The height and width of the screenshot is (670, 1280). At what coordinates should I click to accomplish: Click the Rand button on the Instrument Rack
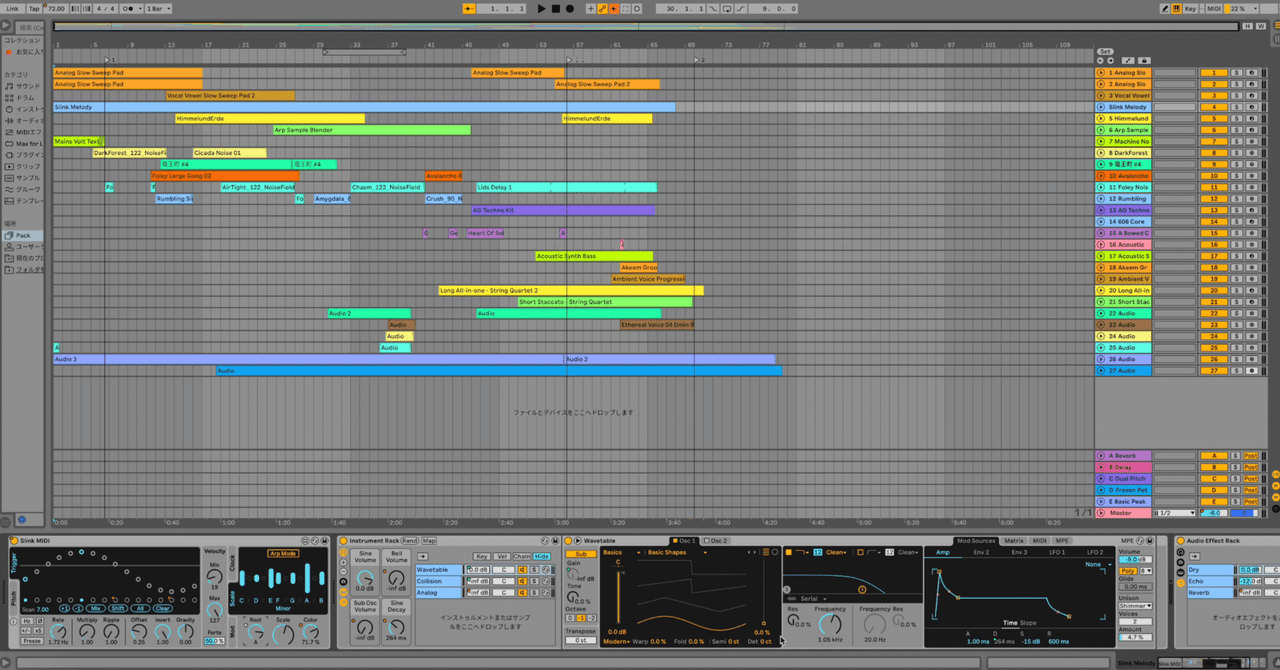[410, 540]
